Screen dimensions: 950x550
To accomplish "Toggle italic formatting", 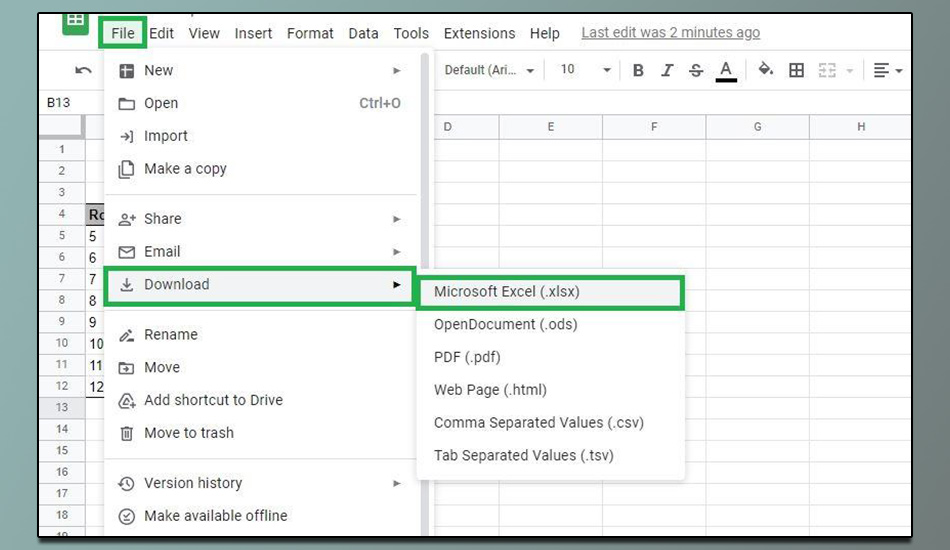I will [x=667, y=70].
